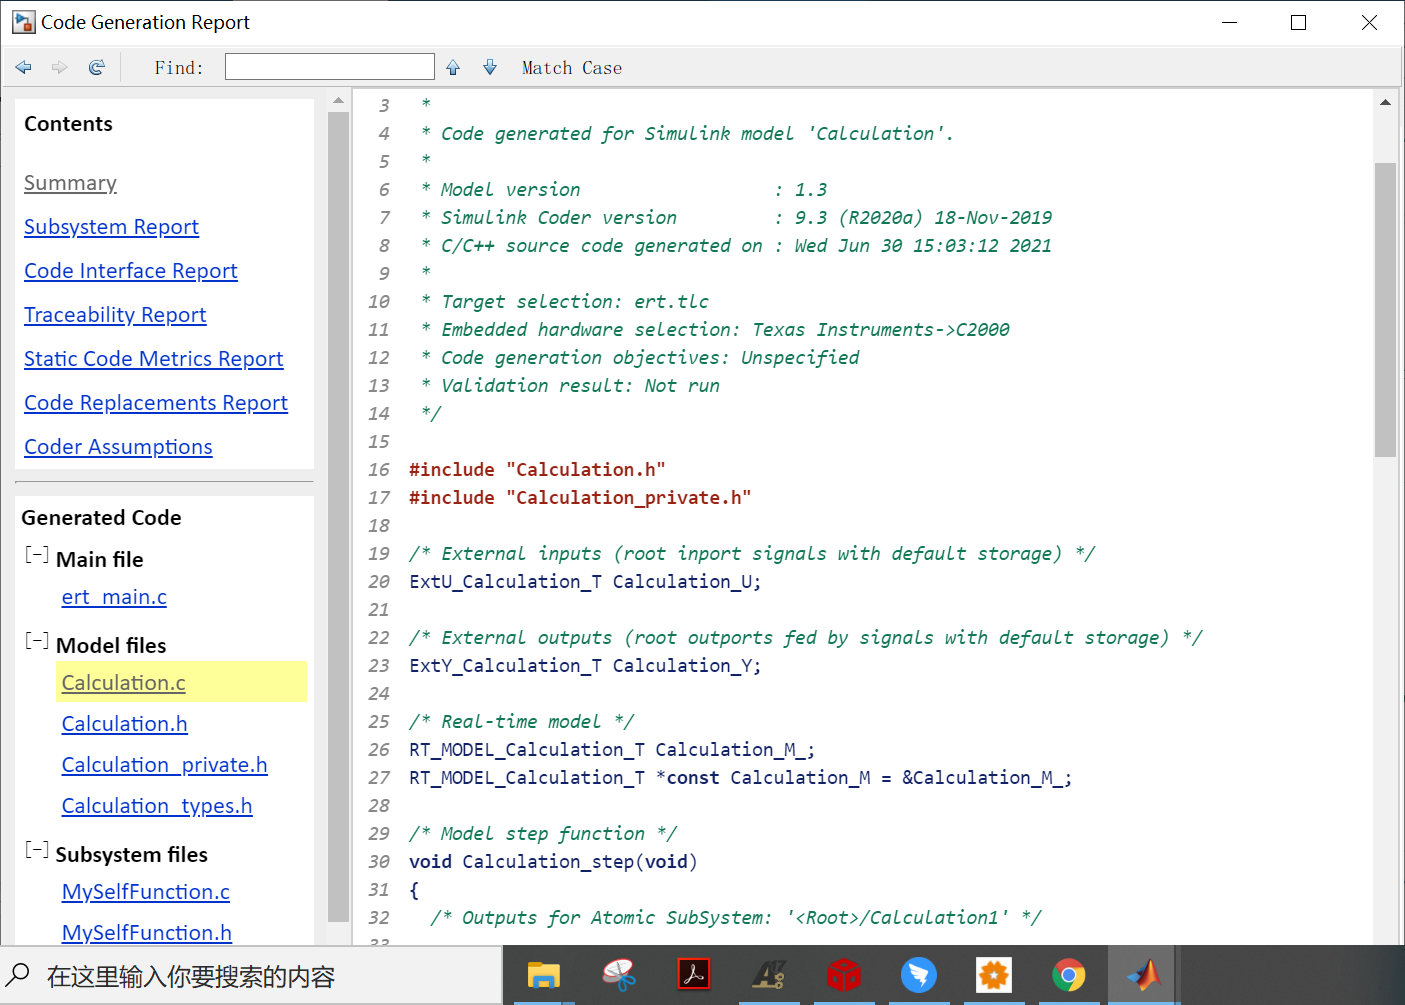
Task: Open the Summary page
Action: coord(70,183)
